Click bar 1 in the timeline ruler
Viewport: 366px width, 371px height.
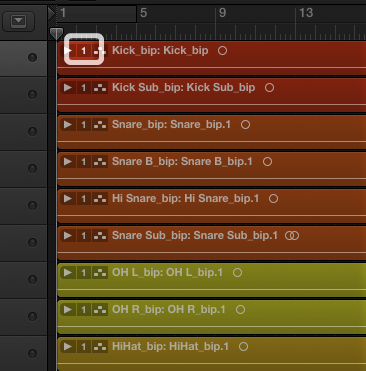click(x=63, y=13)
